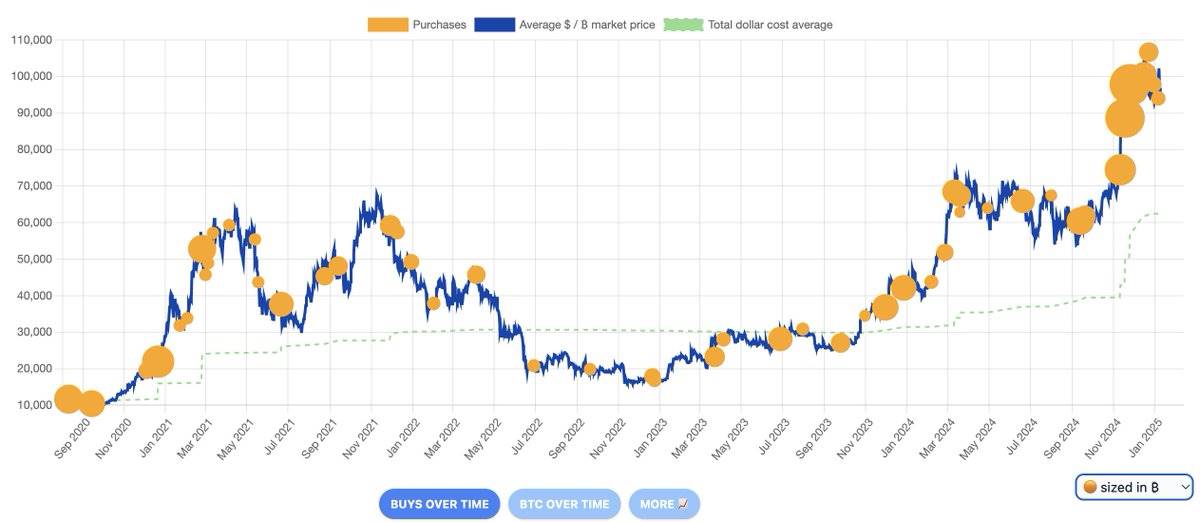The width and height of the screenshot is (1200, 522).
Task: Click the purchase bubble near Jan 2023 bottom
Action: (653, 377)
